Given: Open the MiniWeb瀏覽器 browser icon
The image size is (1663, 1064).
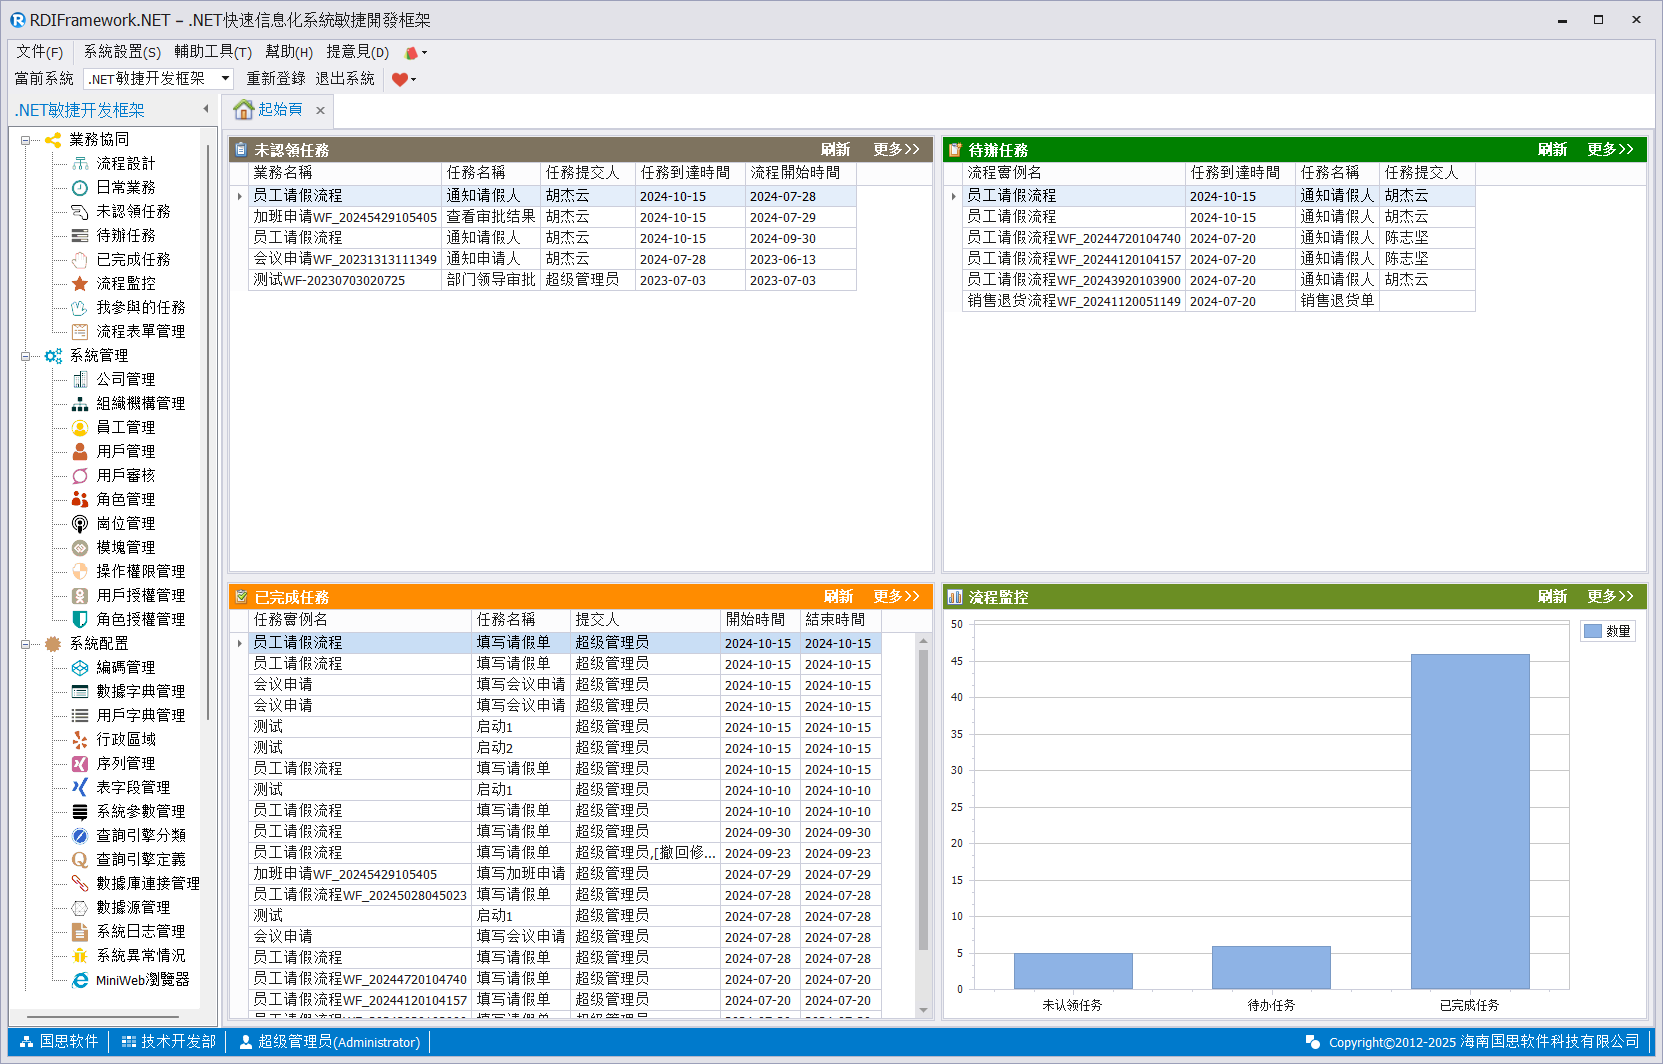Looking at the screenshot, I should coord(80,980).
